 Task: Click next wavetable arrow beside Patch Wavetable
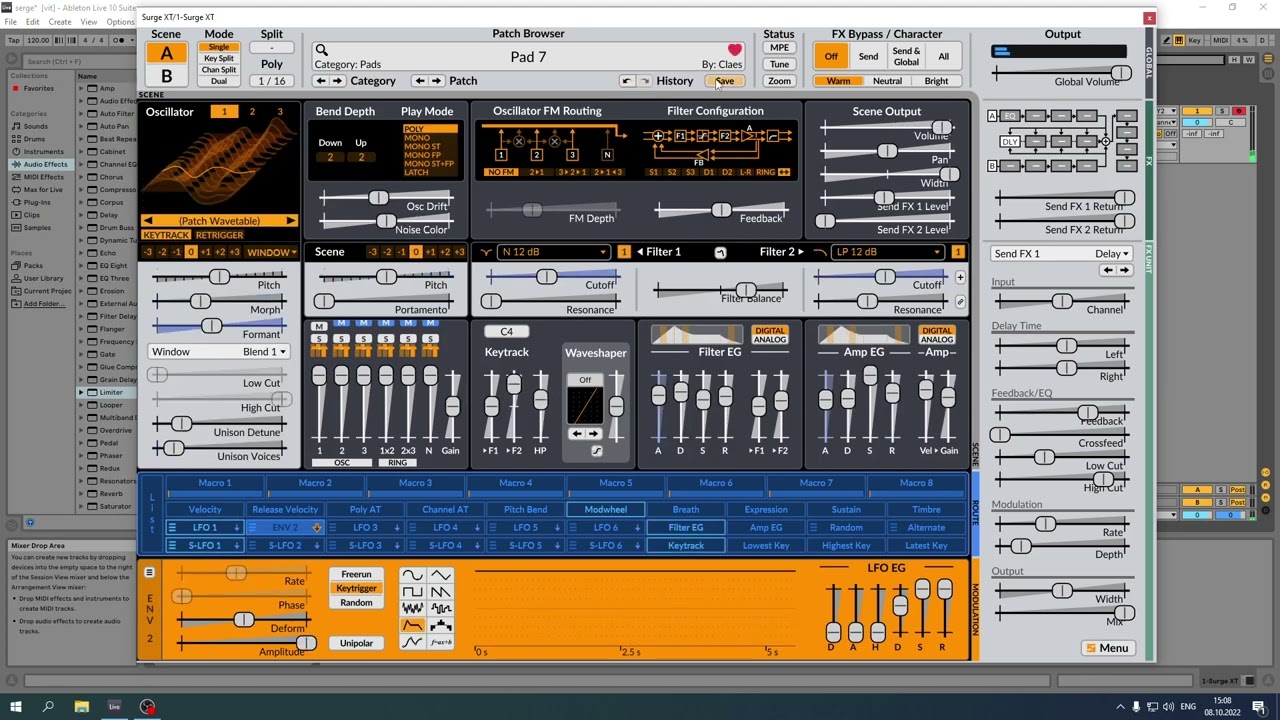[x=290, y=221]
